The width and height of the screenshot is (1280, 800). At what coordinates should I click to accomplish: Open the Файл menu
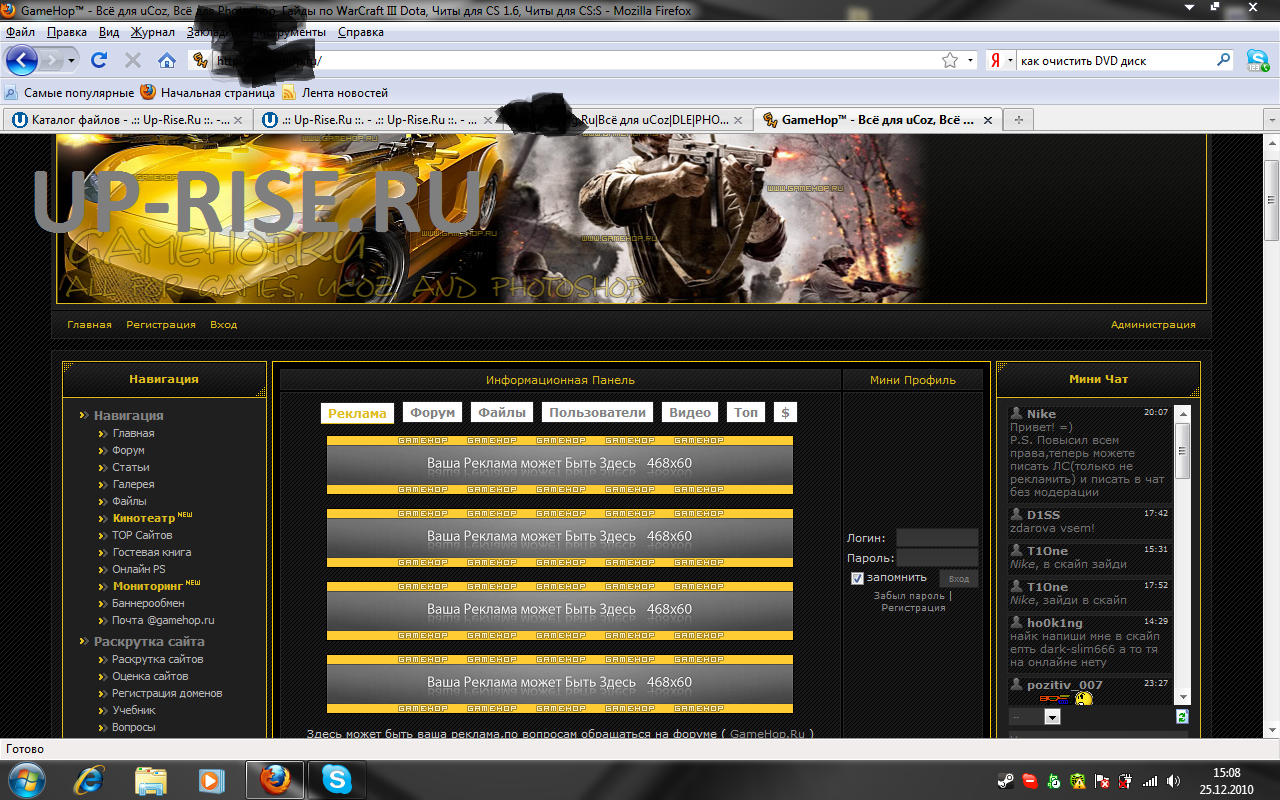(20, 32)
